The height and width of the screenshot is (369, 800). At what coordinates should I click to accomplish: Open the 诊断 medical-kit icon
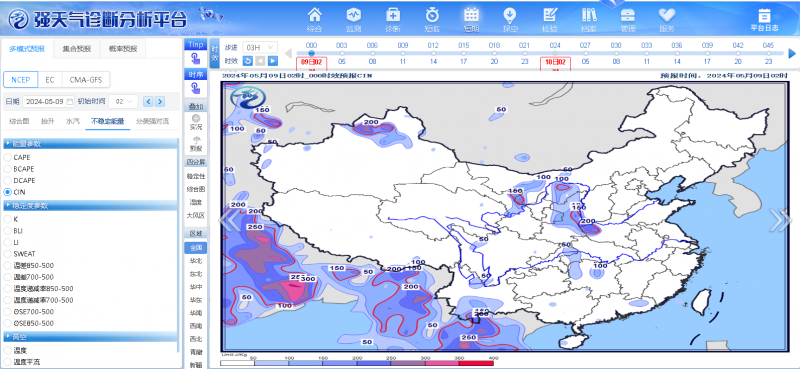[x=393, y=15]
